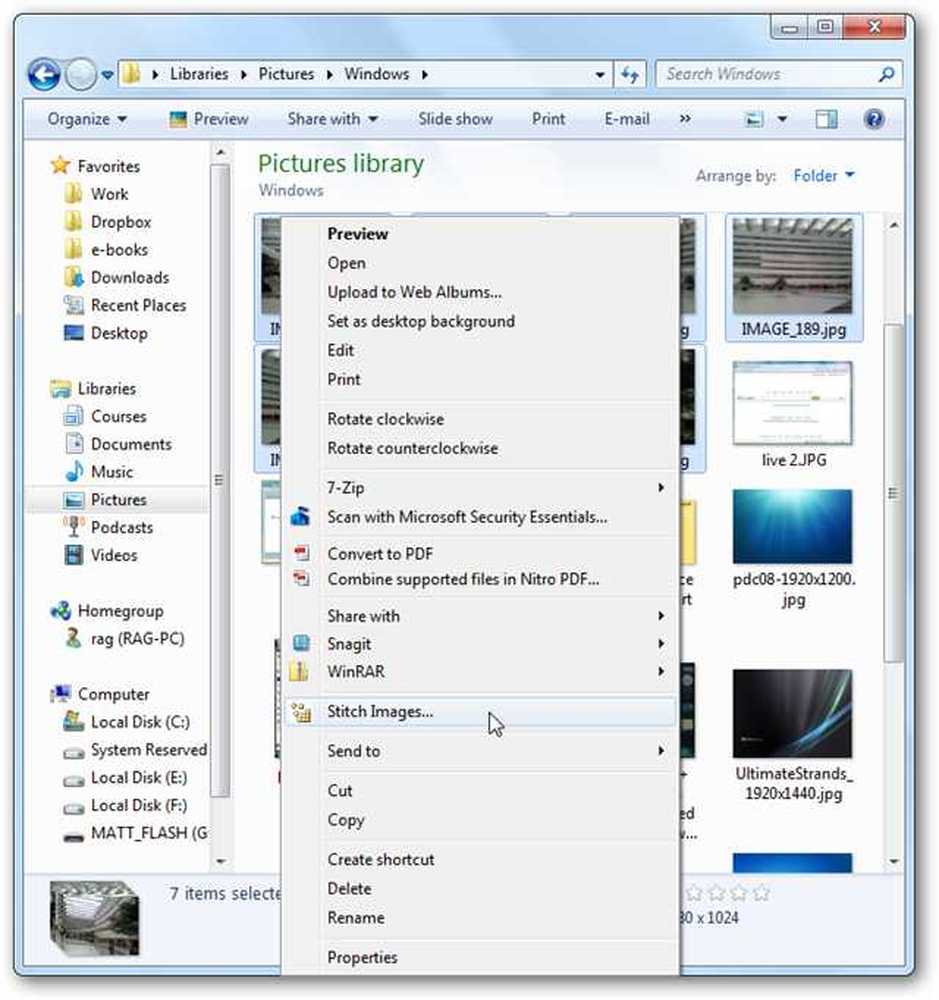The height and width of the screenshot is (1000, 939).
Task: Click the Snagit menu icon
Action: (x=300, y=643)
